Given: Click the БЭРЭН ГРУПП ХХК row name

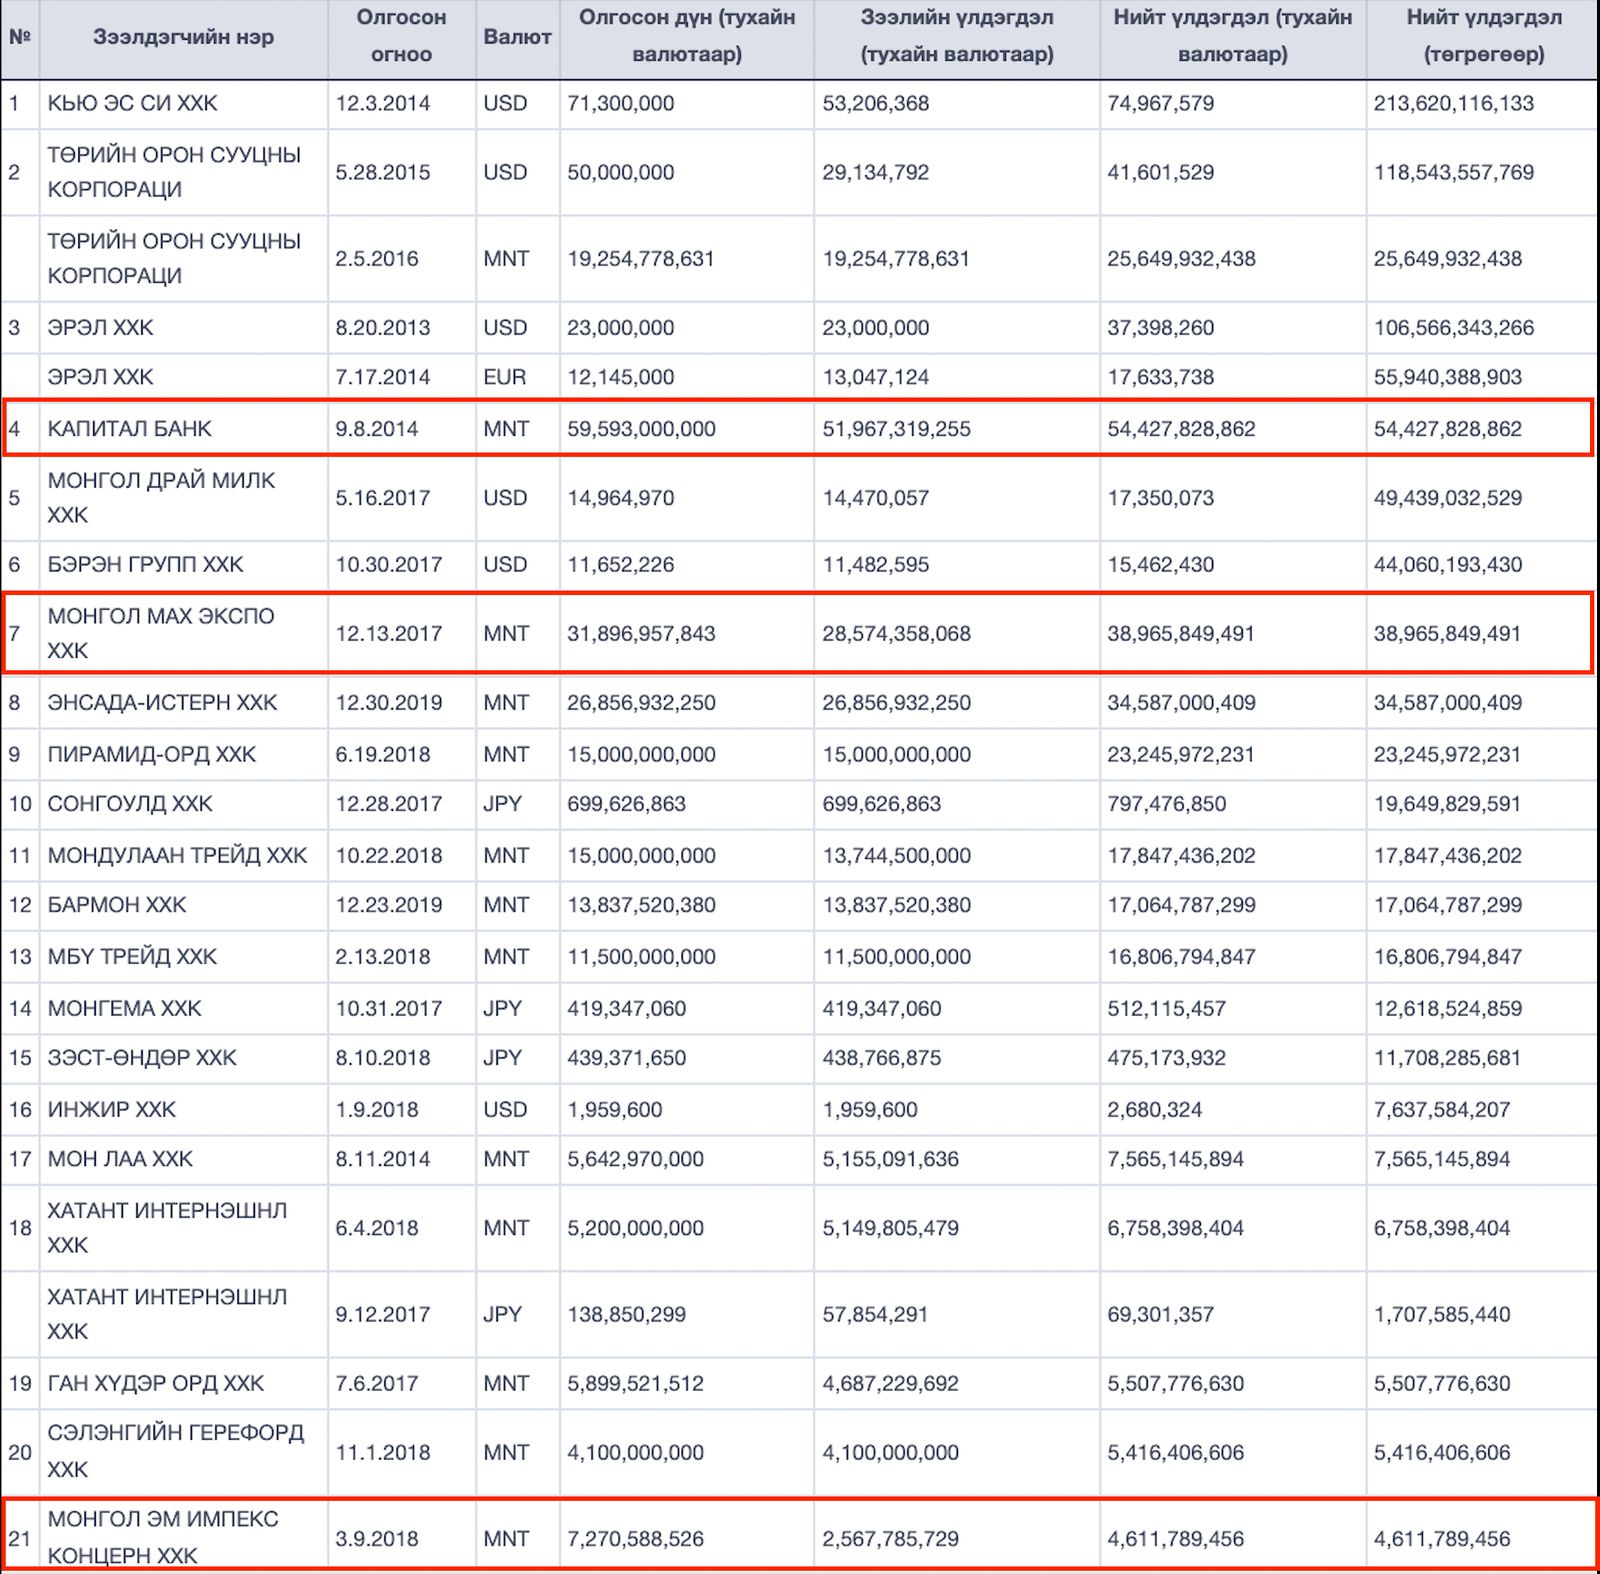Looking at the screenshot, I should pyautogui.click(x=145, y=564).
